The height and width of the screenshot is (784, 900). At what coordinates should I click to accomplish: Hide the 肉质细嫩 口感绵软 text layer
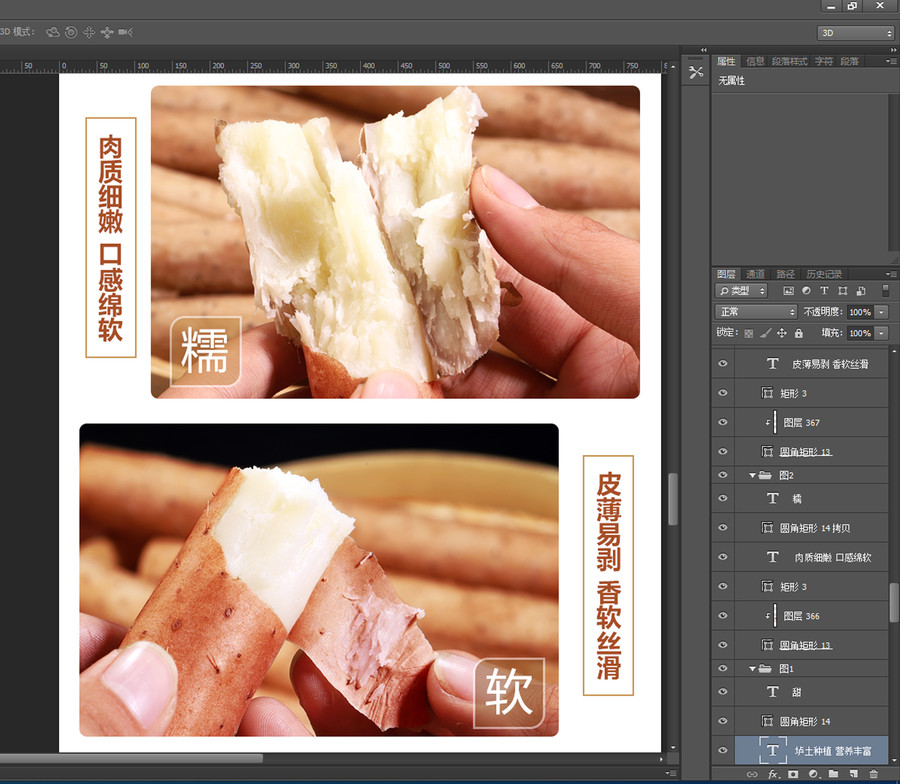pyautogui.click(x=723, y=557)
